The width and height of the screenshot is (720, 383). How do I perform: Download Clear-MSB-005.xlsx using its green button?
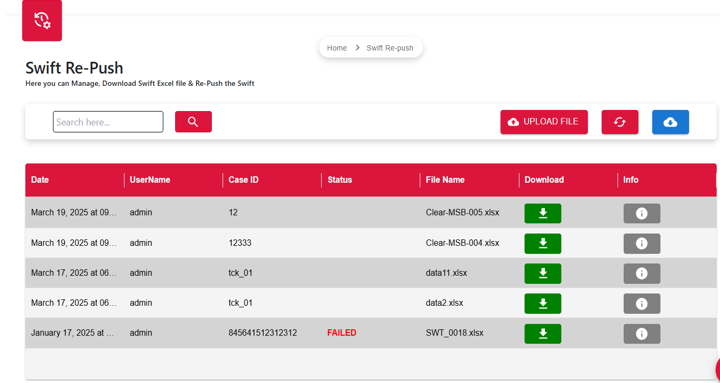(x=543, y=214)
